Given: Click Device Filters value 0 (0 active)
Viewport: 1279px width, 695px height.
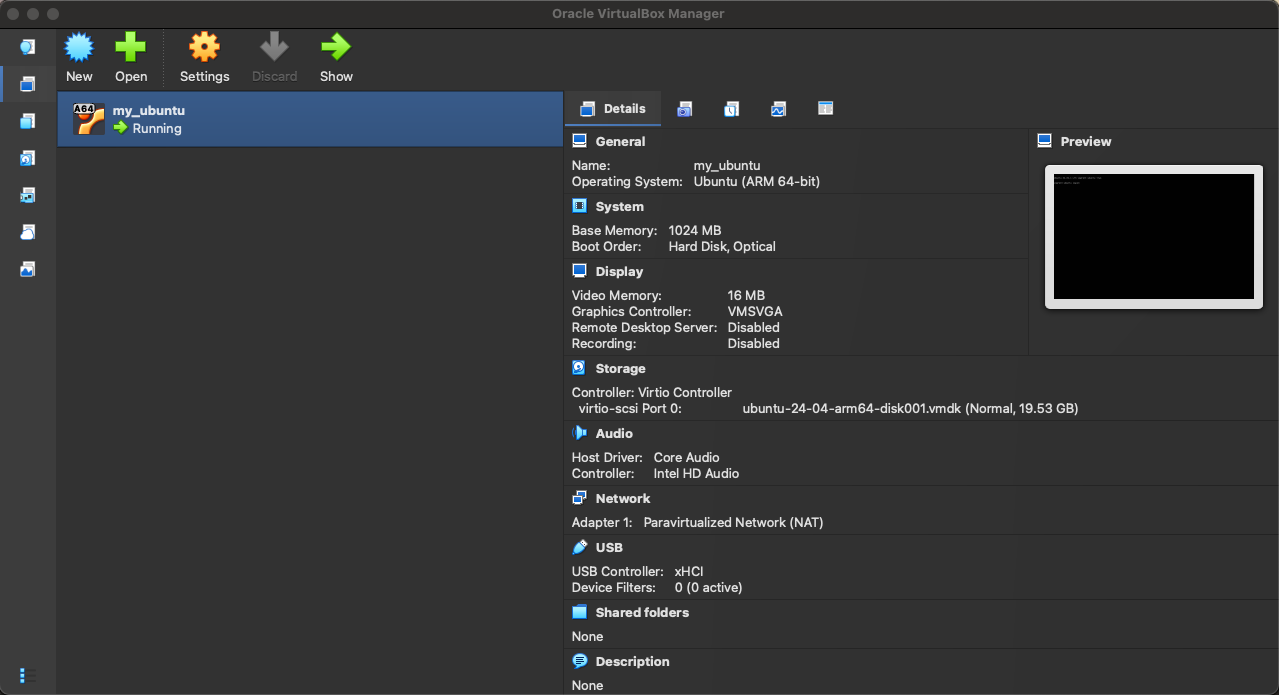Looking at the screenshot, I should pos(709,588).
